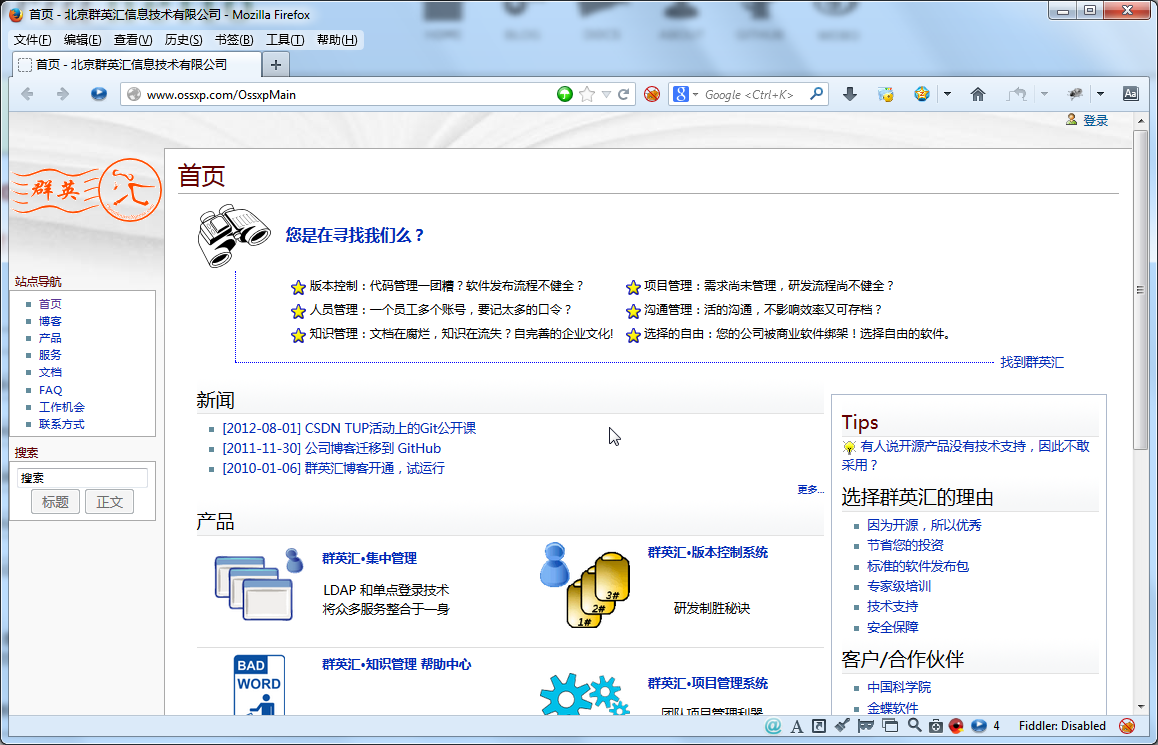The width and height of the screenshot is (1158, 745).
Task: Open a new tab with the plus button
Action: tap(275, 65)
